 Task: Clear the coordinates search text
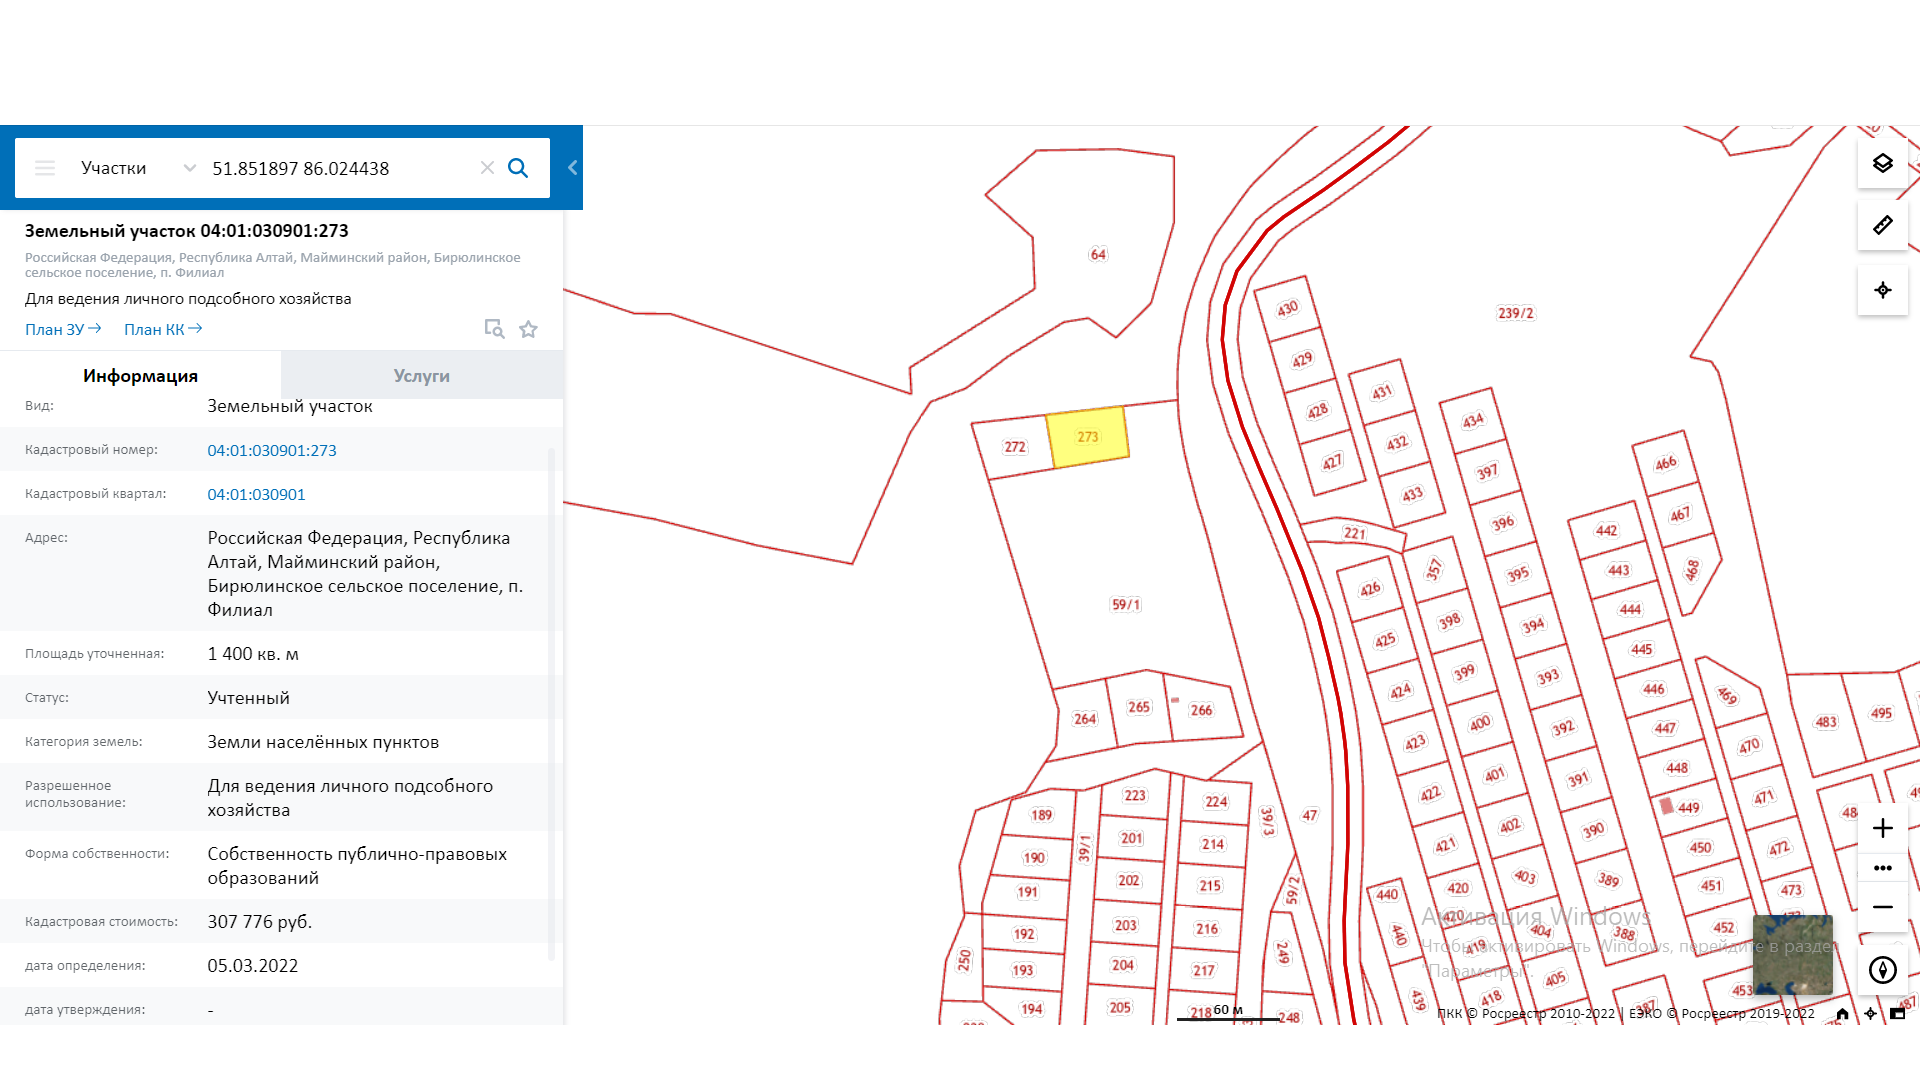(487, 168)
